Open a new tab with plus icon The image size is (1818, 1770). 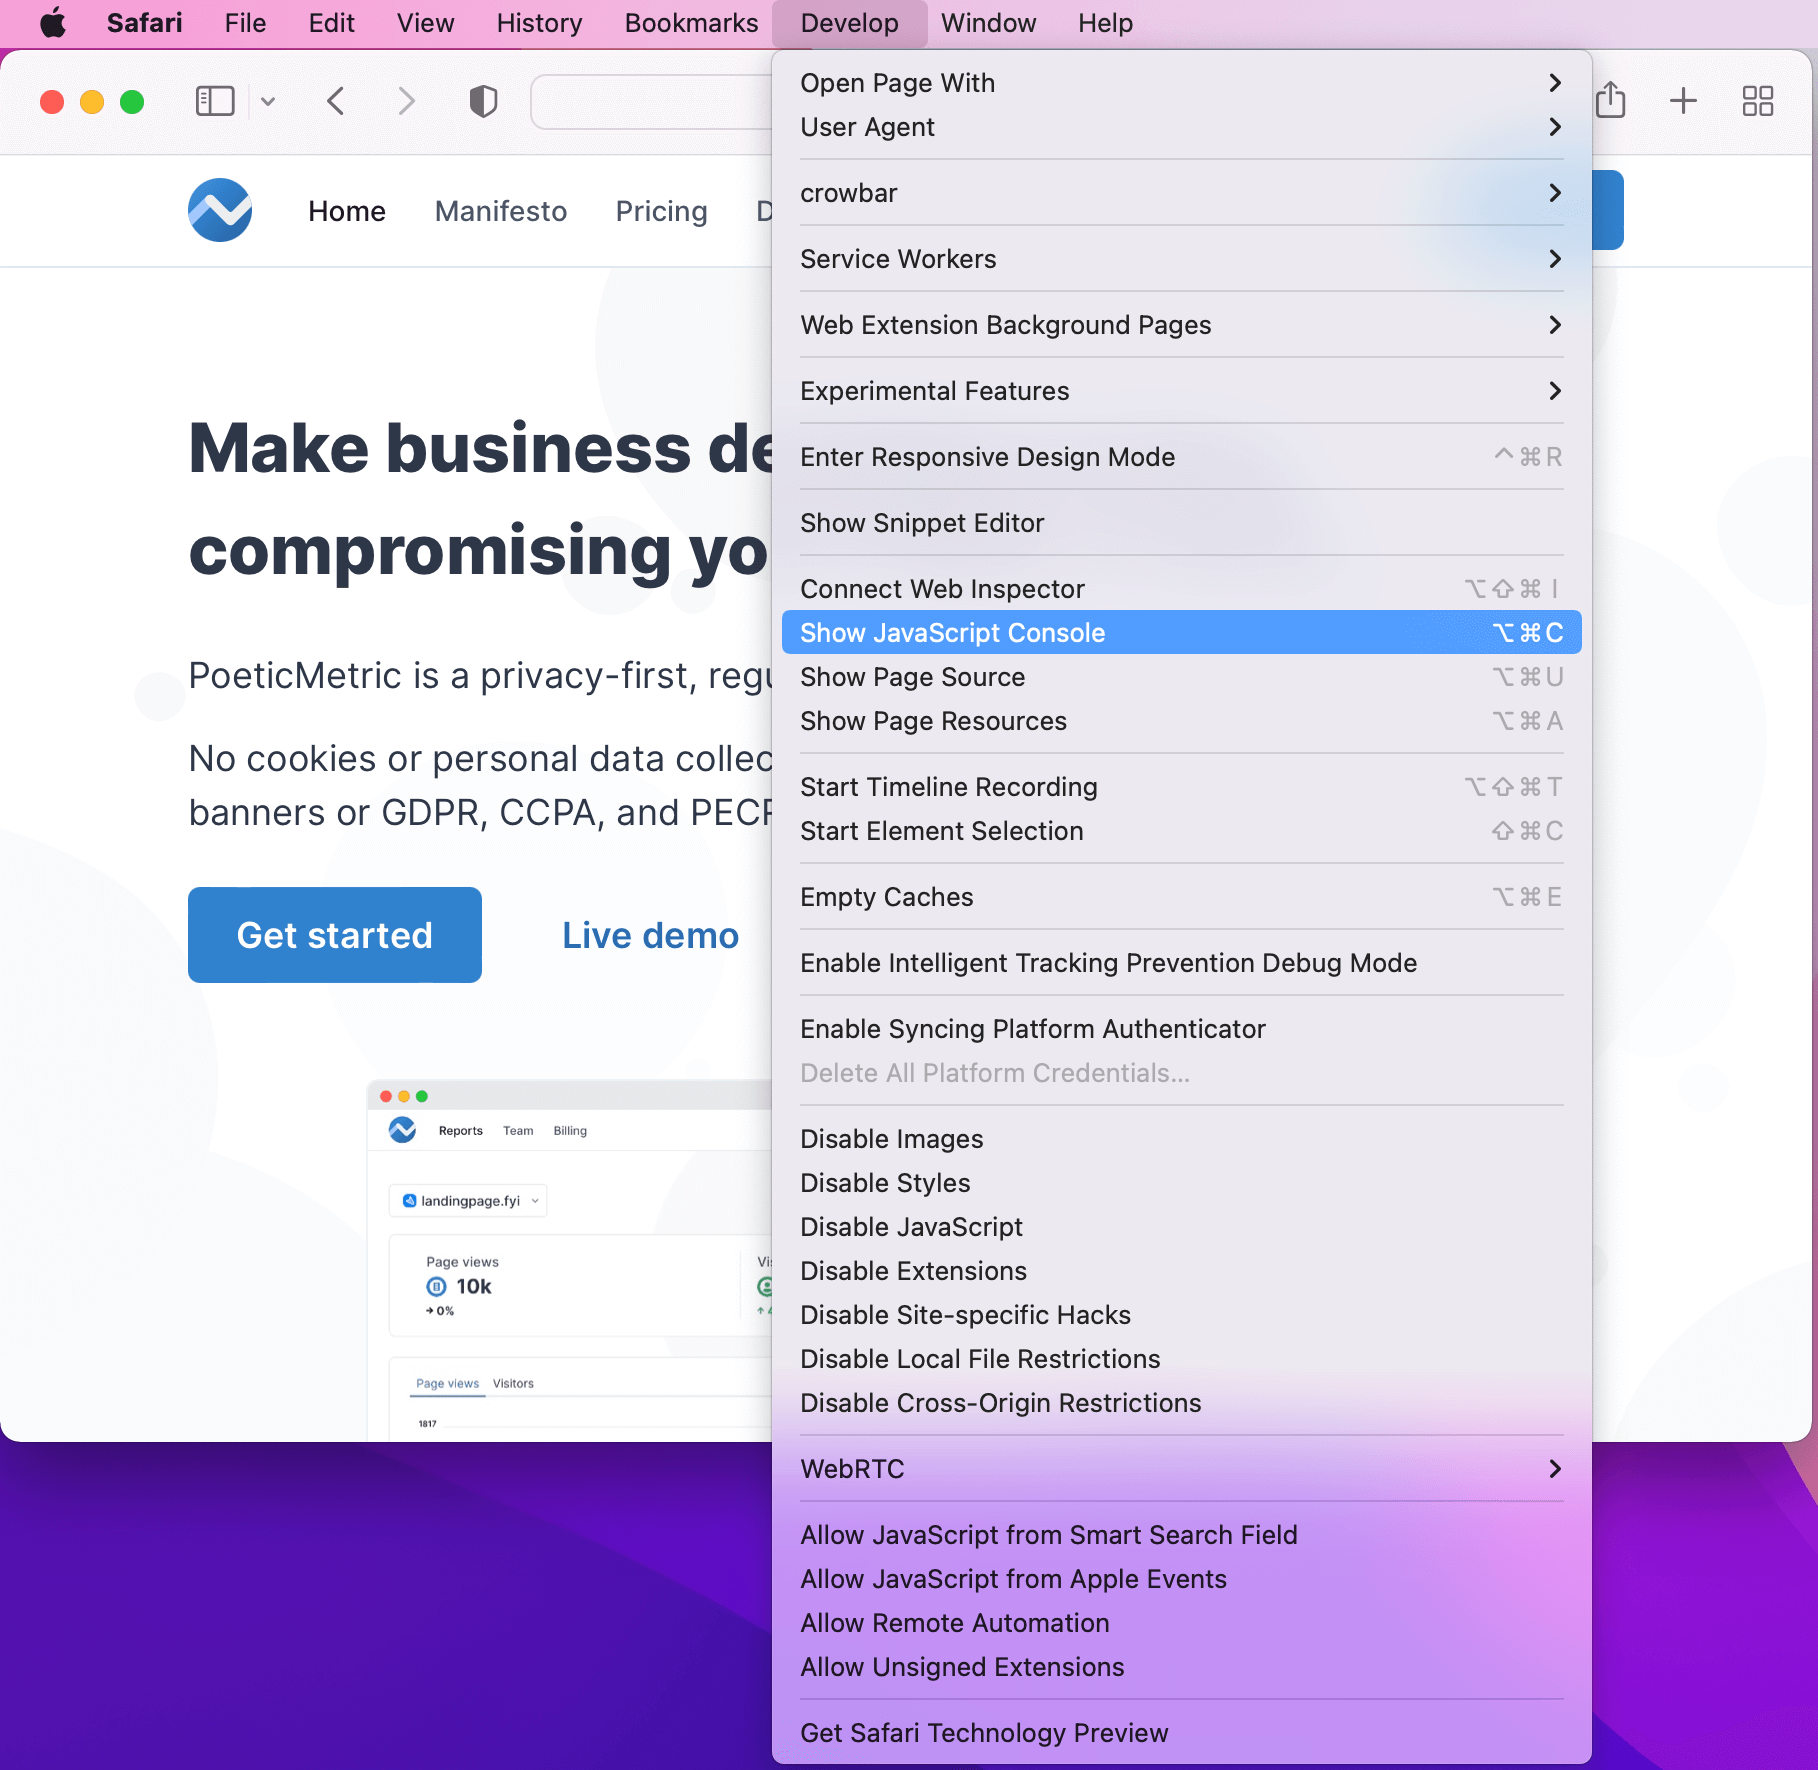[x=1684, y=100]
